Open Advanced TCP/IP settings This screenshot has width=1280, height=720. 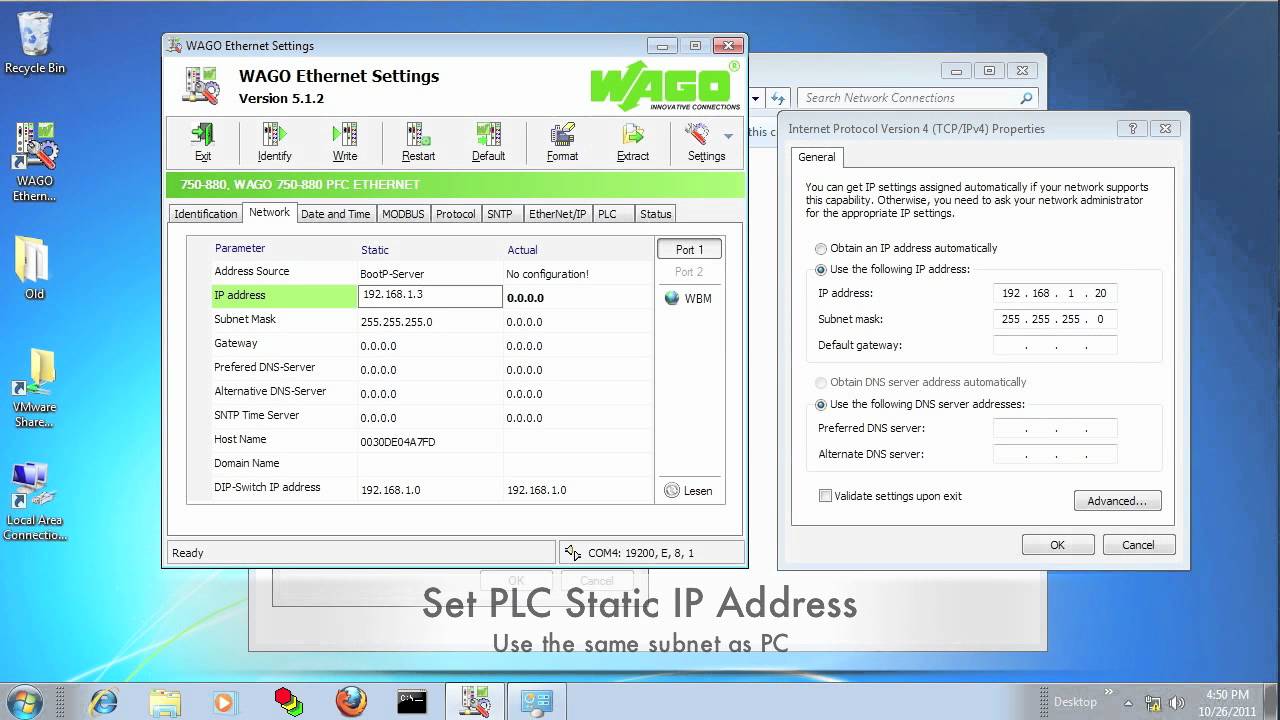(1117, 501)
